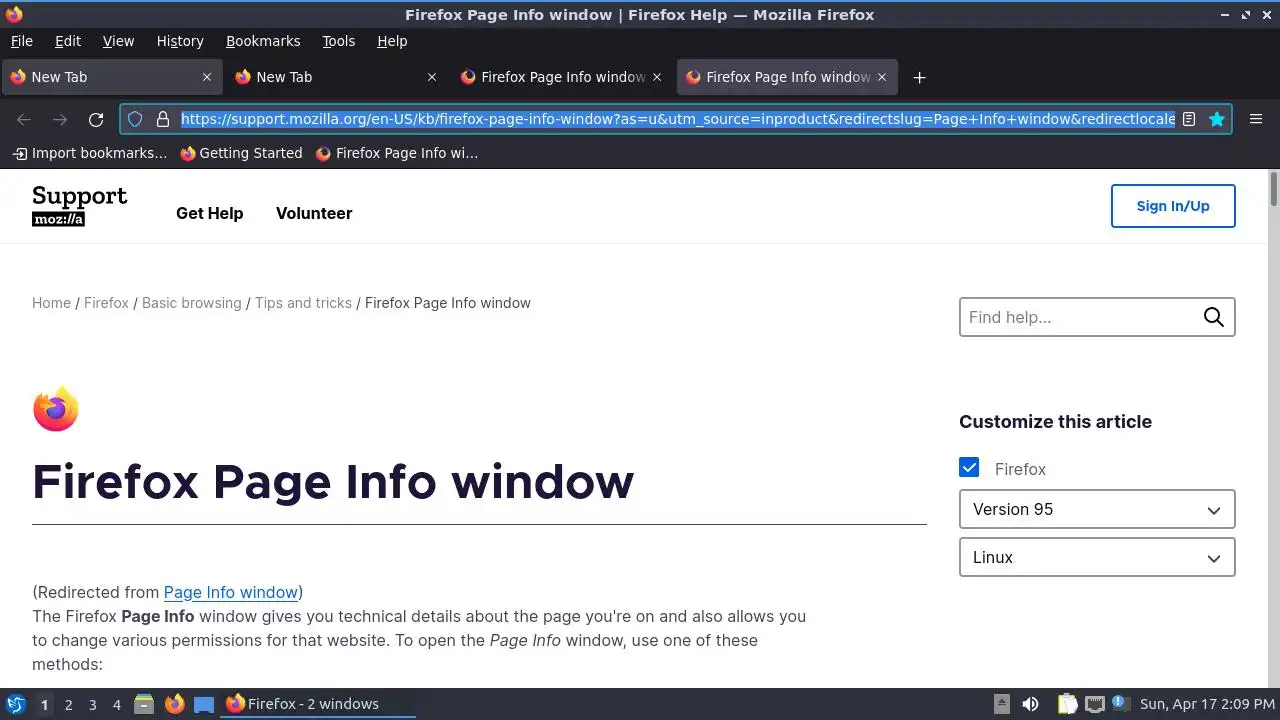Launch Firefox from the taskbar launcher icon
Screen dimensions: 1280x720
click(x=175, y=704)
